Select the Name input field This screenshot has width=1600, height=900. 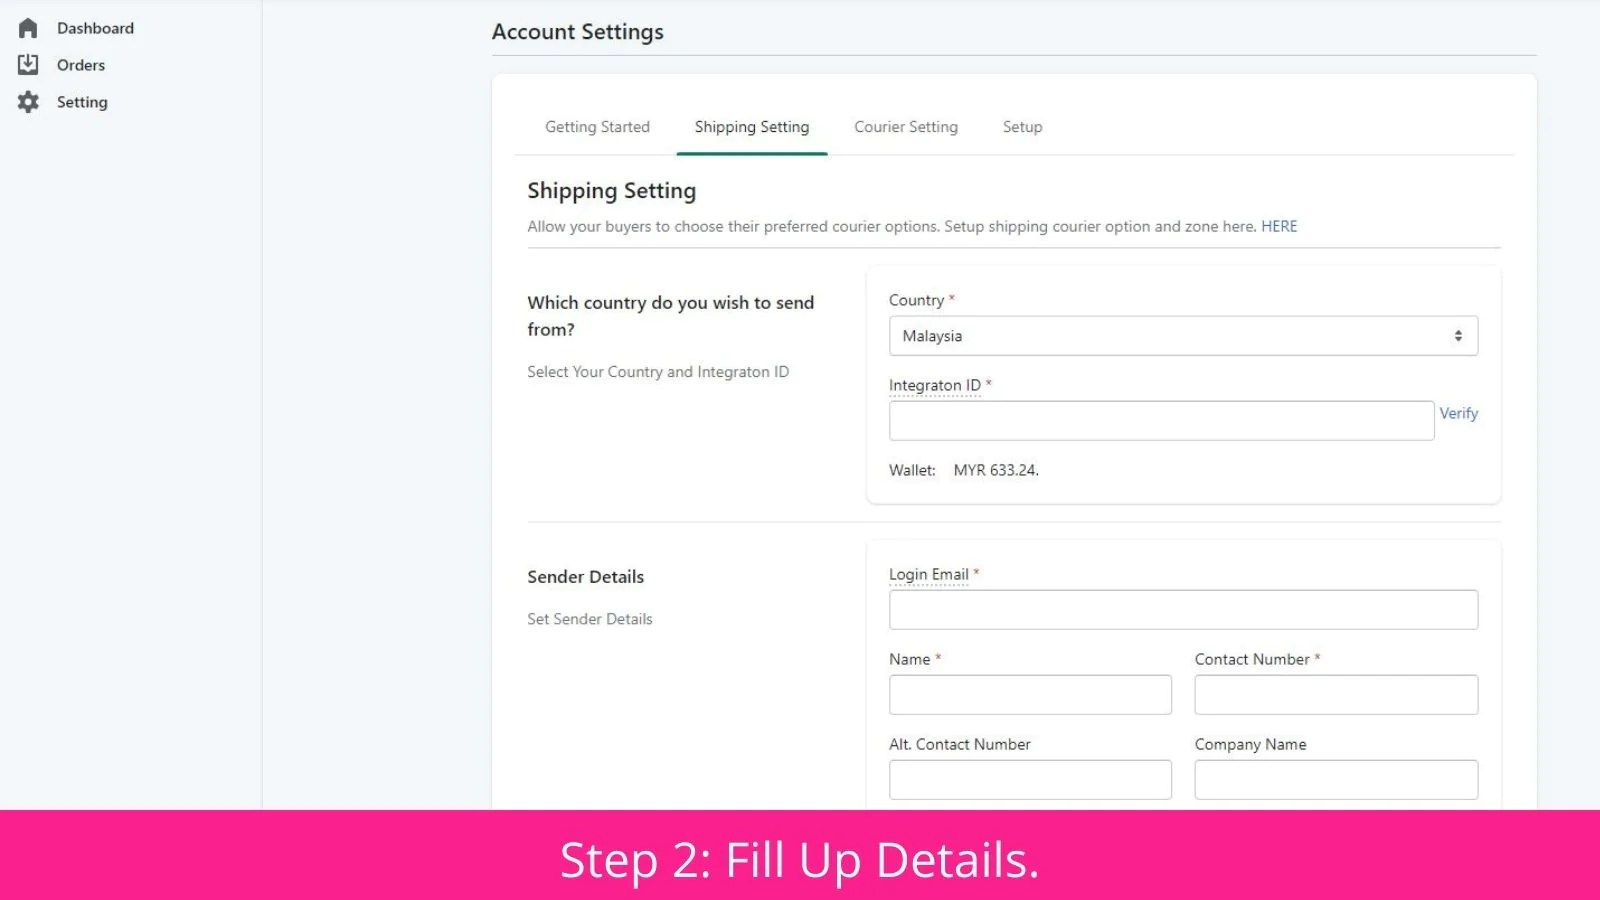click(x=1030, y=694)
